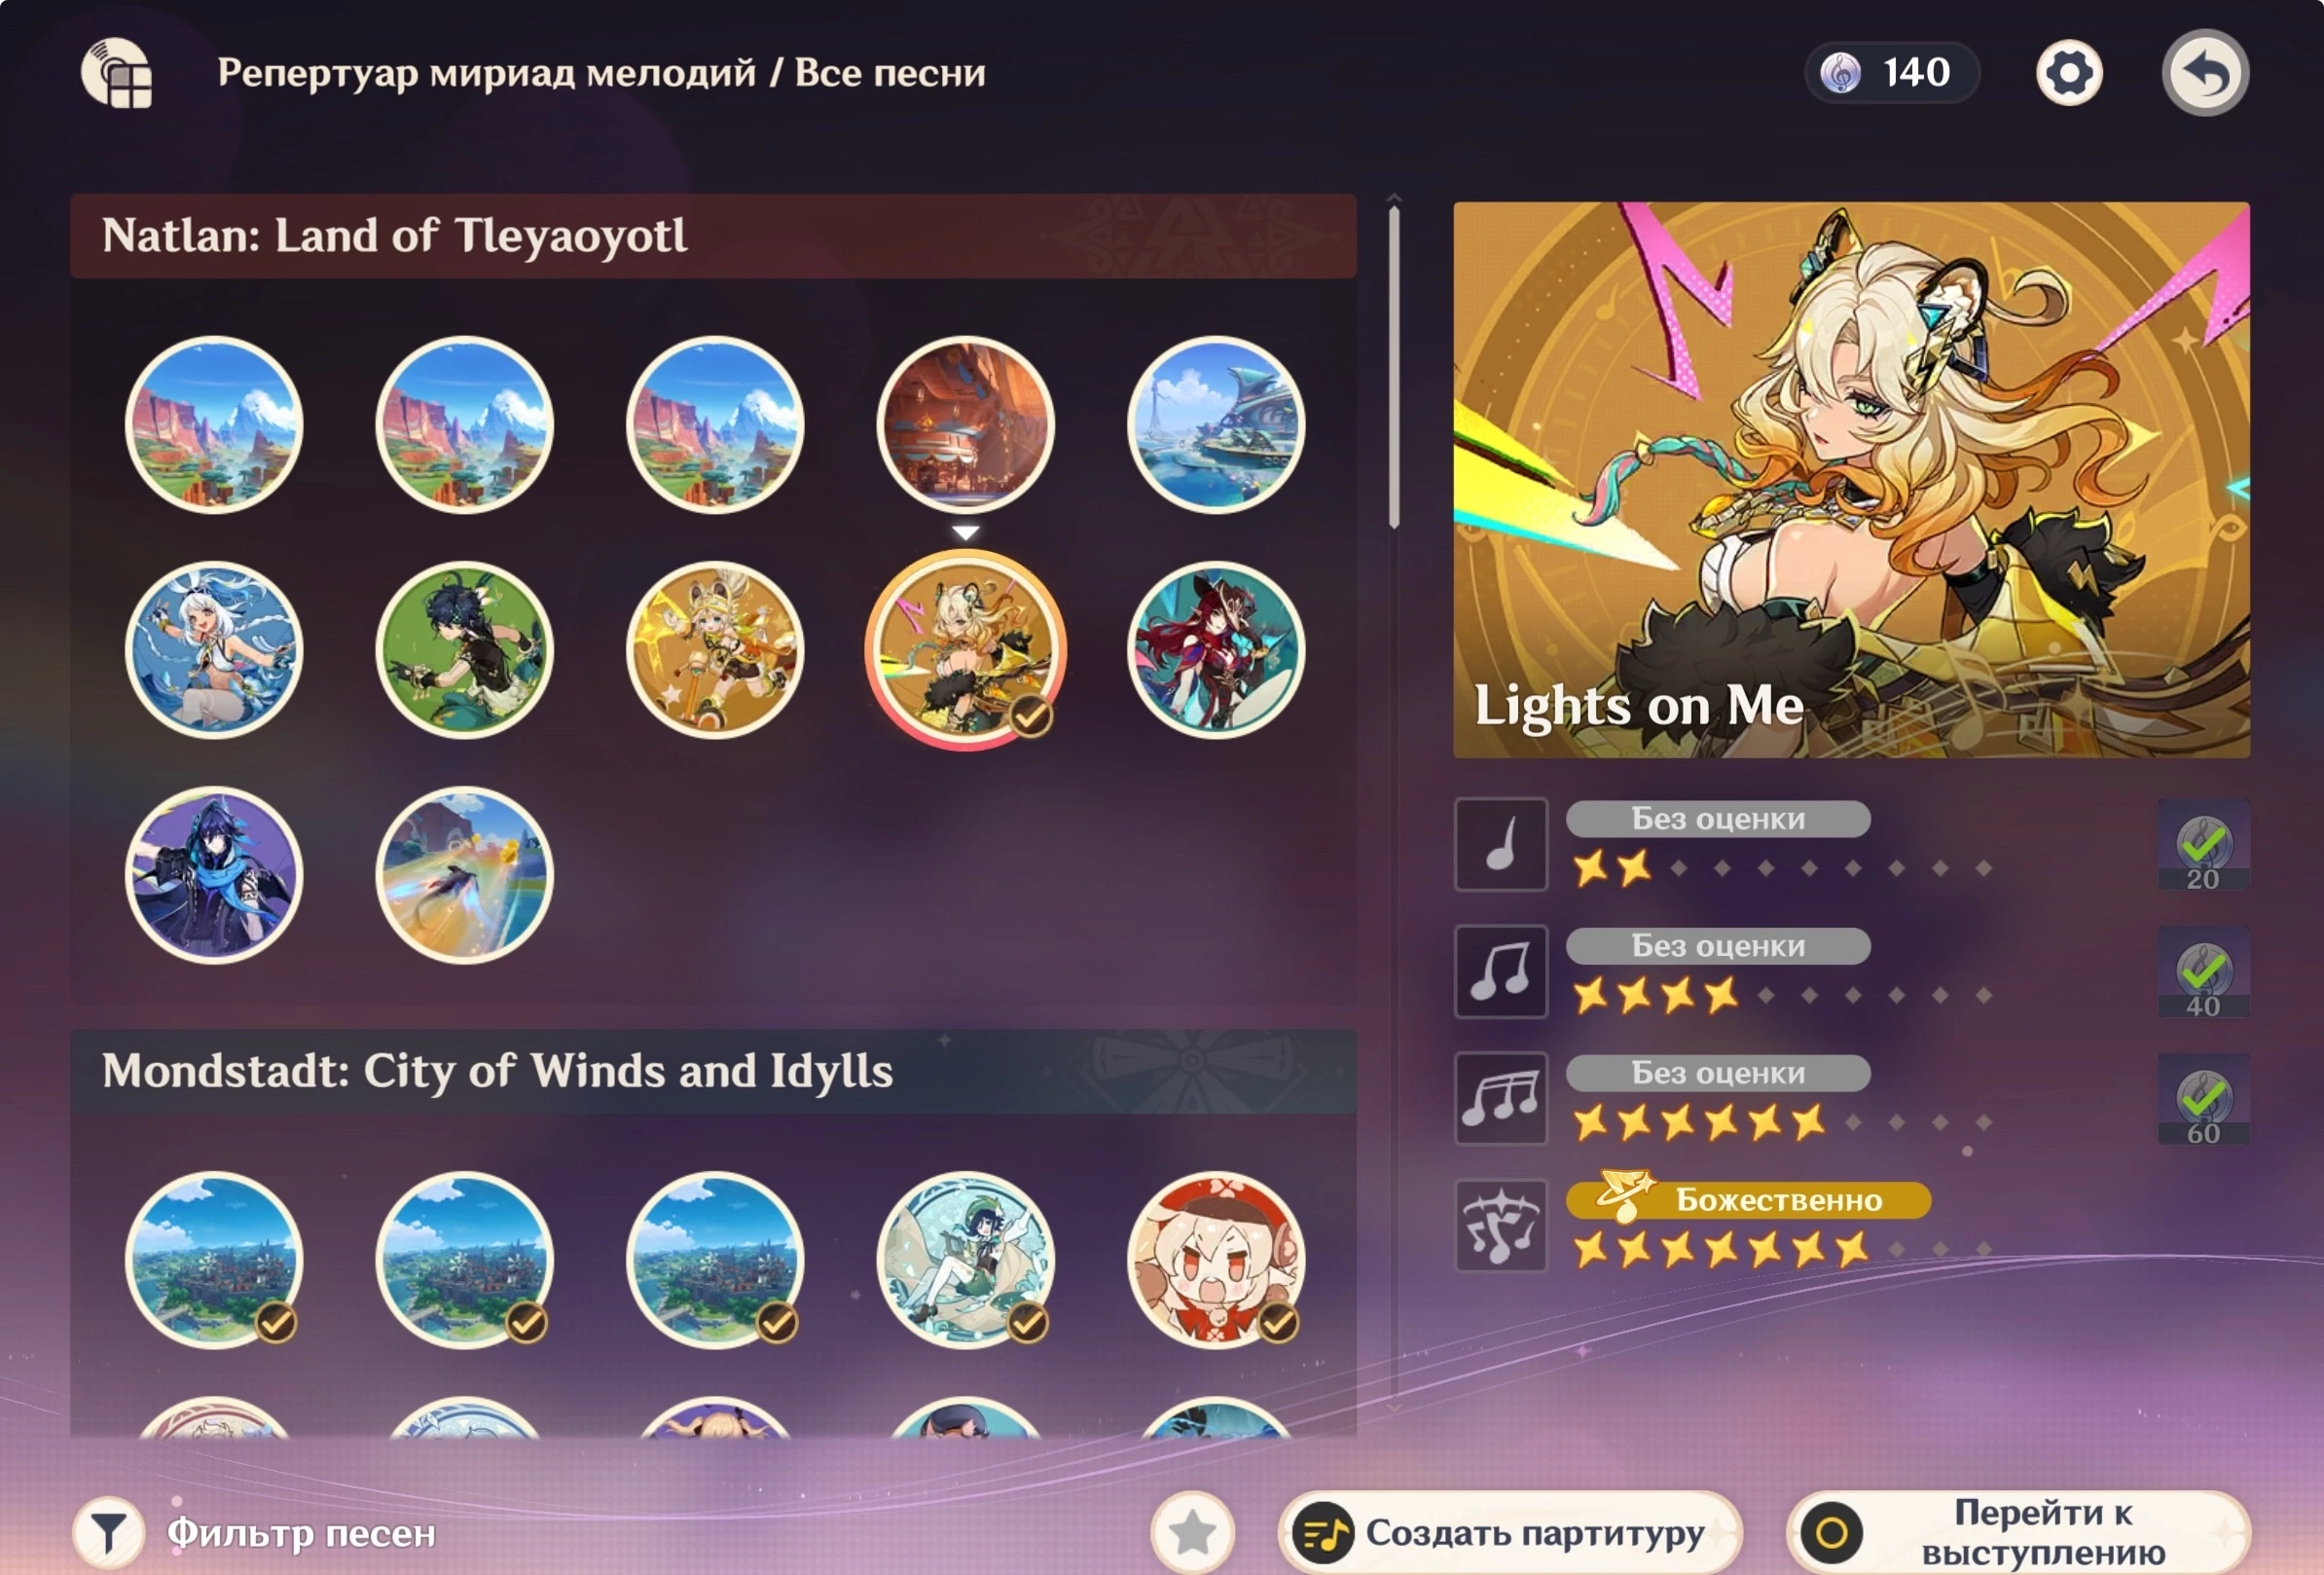Open the song filter funnel icon
The height and width of the screenshot is (1575, 2324).
pyautogui.click(x=108, y=1532)
